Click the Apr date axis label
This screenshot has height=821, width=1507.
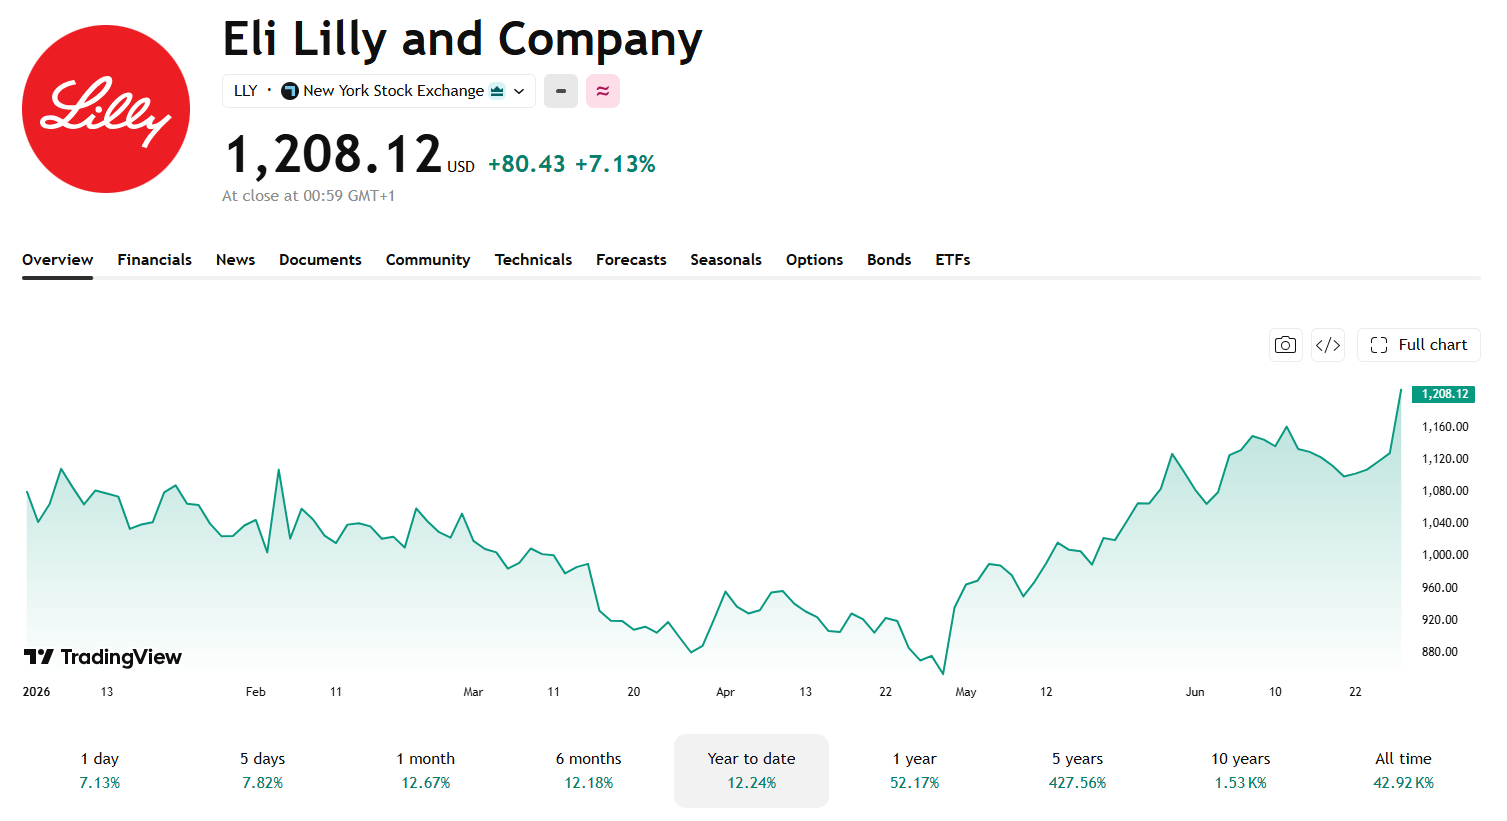[726, 692]
